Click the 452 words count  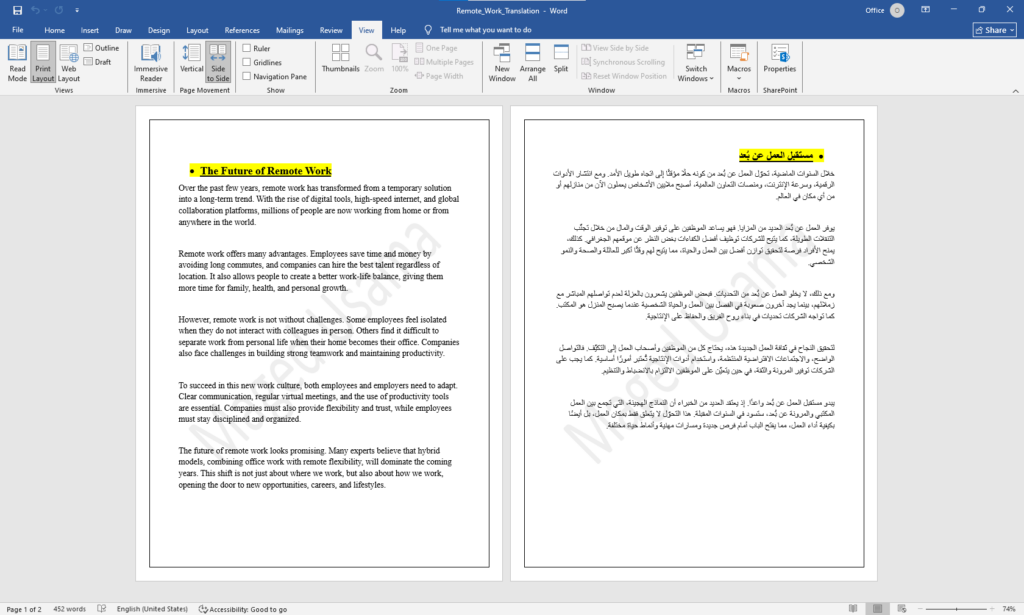[x=69, y=609]
